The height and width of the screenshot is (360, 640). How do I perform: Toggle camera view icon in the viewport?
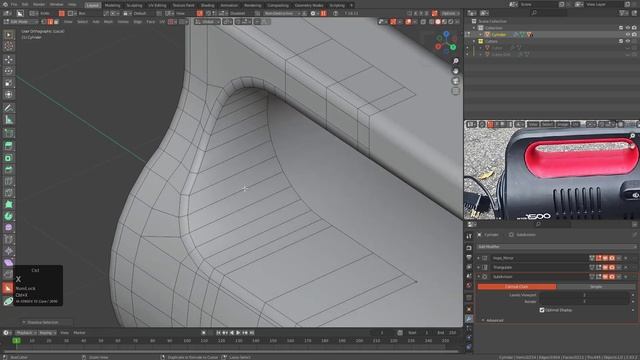(456, 81)
